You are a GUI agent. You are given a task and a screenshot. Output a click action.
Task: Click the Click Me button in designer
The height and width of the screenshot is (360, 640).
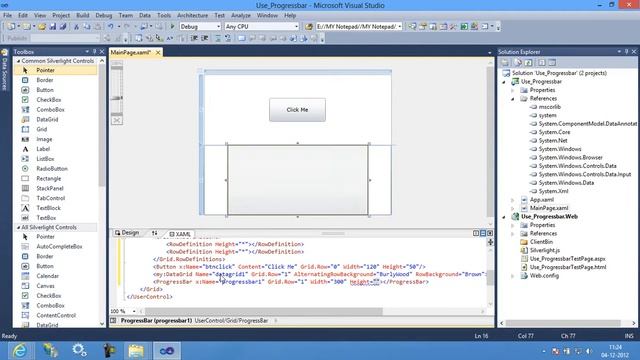point(298,110)
